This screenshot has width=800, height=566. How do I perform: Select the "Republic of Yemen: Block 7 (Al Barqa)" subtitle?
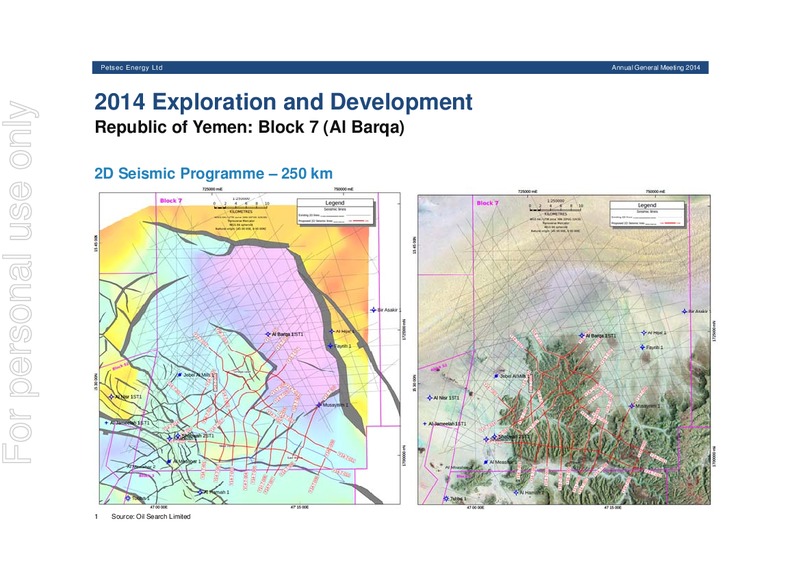click(249, 127)
